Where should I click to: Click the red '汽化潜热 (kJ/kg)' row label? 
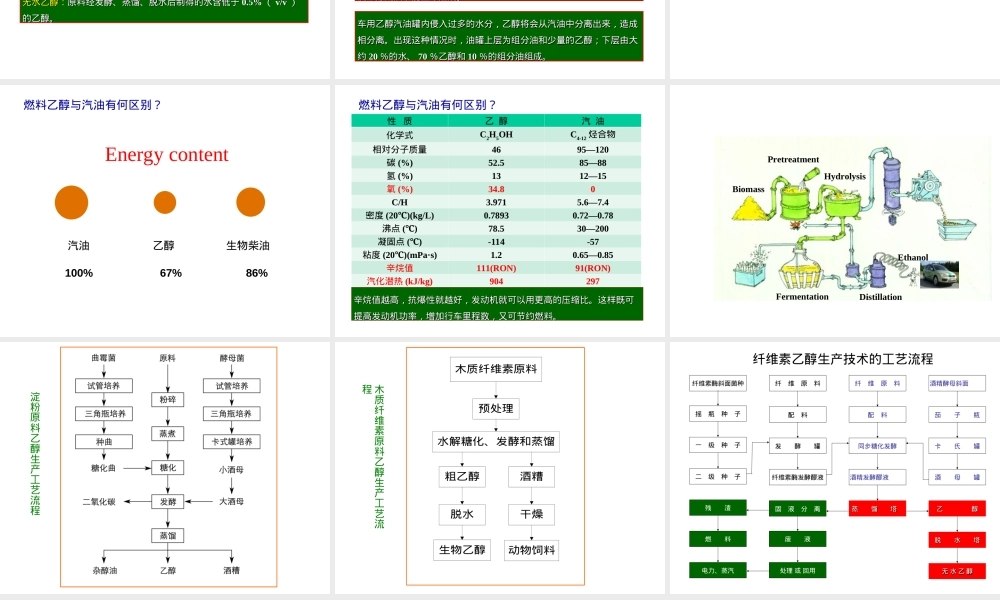(x=400, y=281)
